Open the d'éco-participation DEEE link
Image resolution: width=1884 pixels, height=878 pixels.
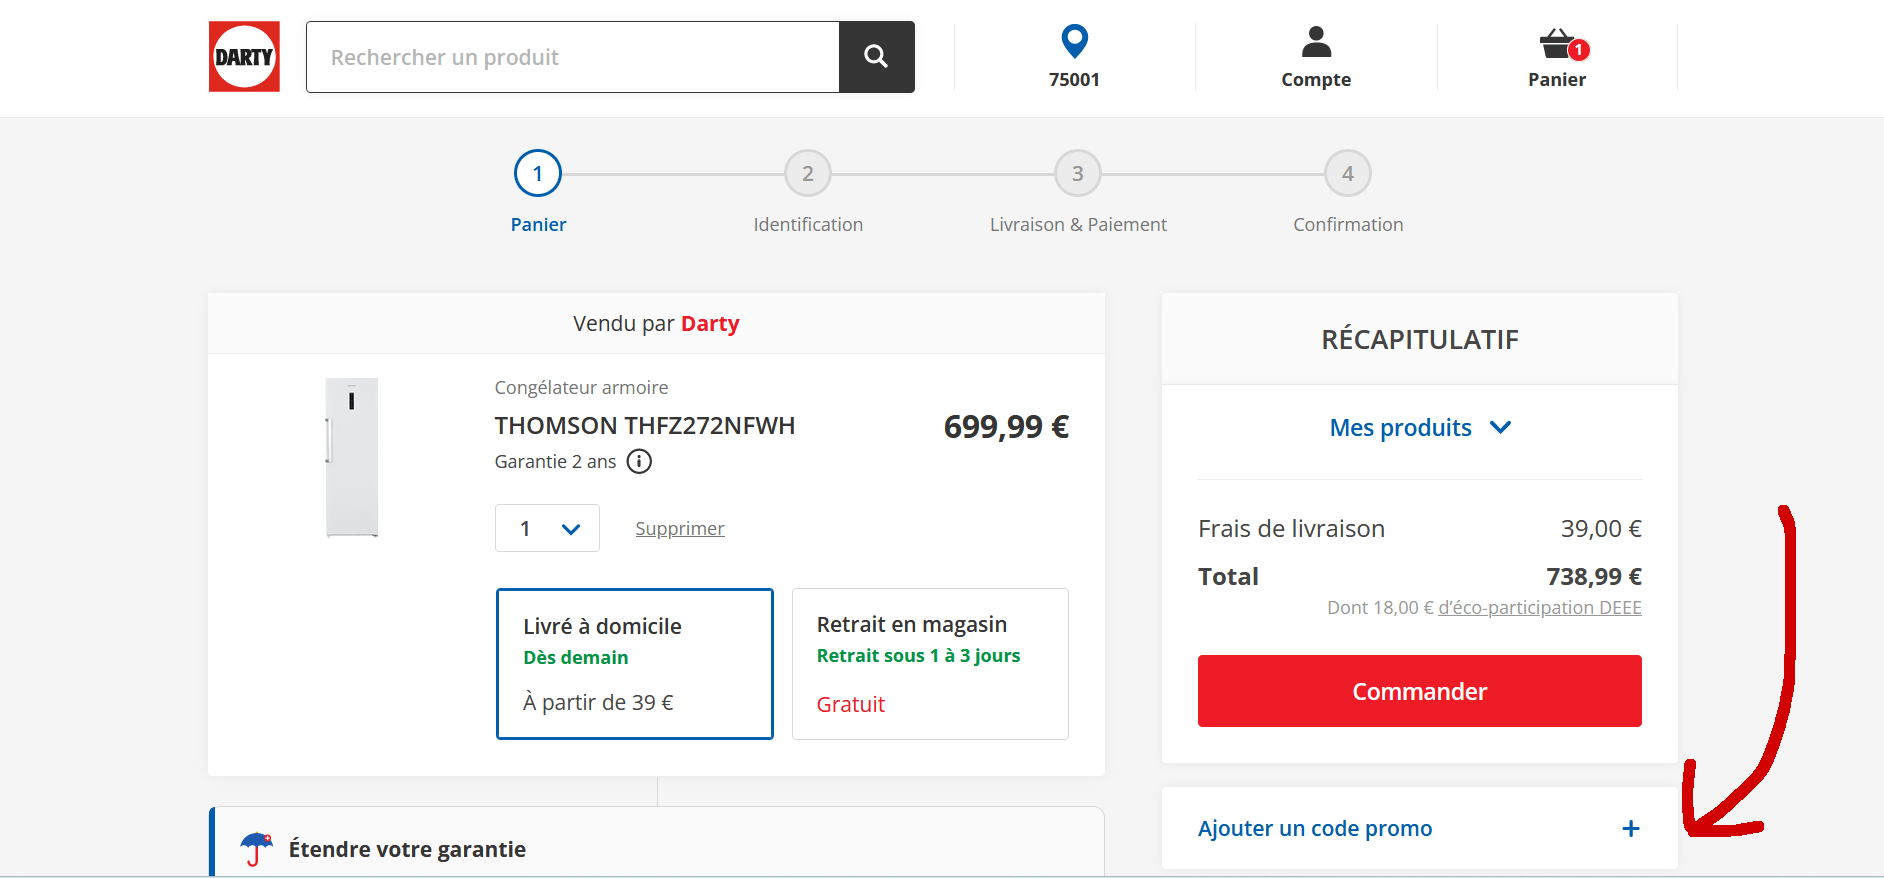[x=1539, y=608]
